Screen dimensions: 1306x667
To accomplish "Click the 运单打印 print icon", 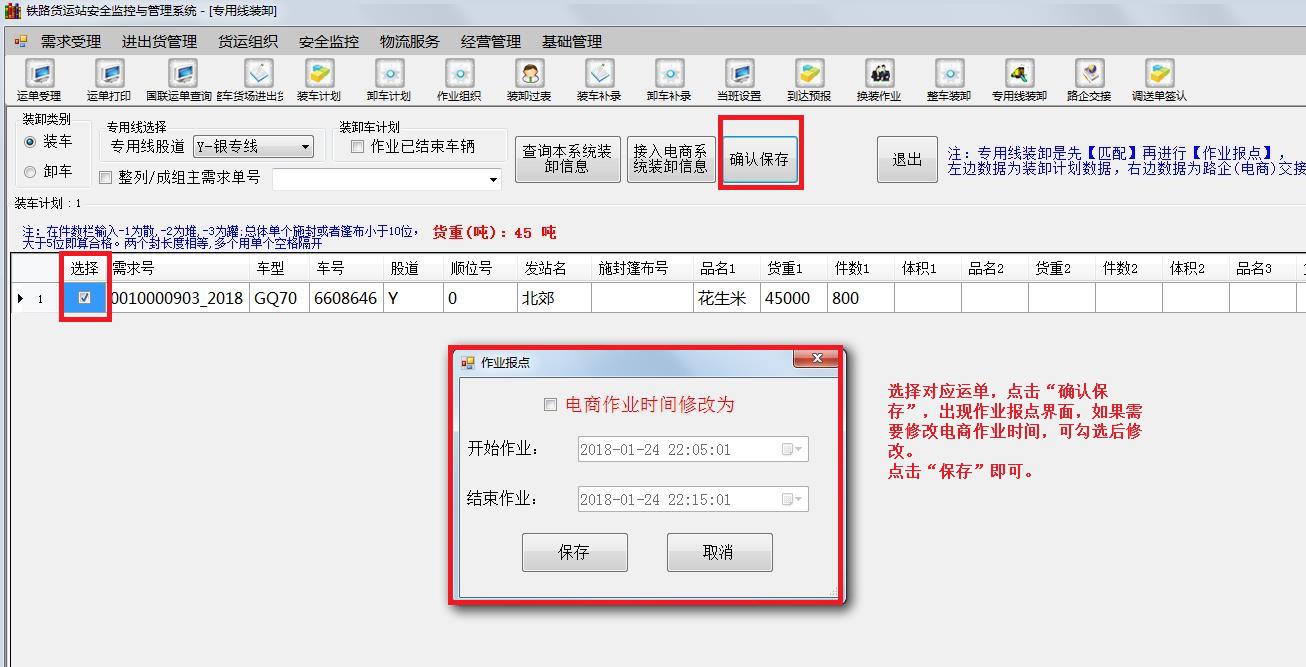I will tap(109, 80).
